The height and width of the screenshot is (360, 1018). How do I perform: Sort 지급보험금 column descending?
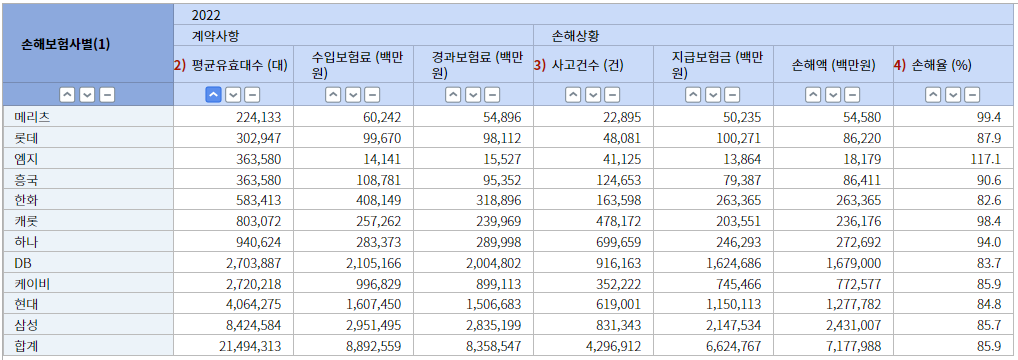click(713, 95)
